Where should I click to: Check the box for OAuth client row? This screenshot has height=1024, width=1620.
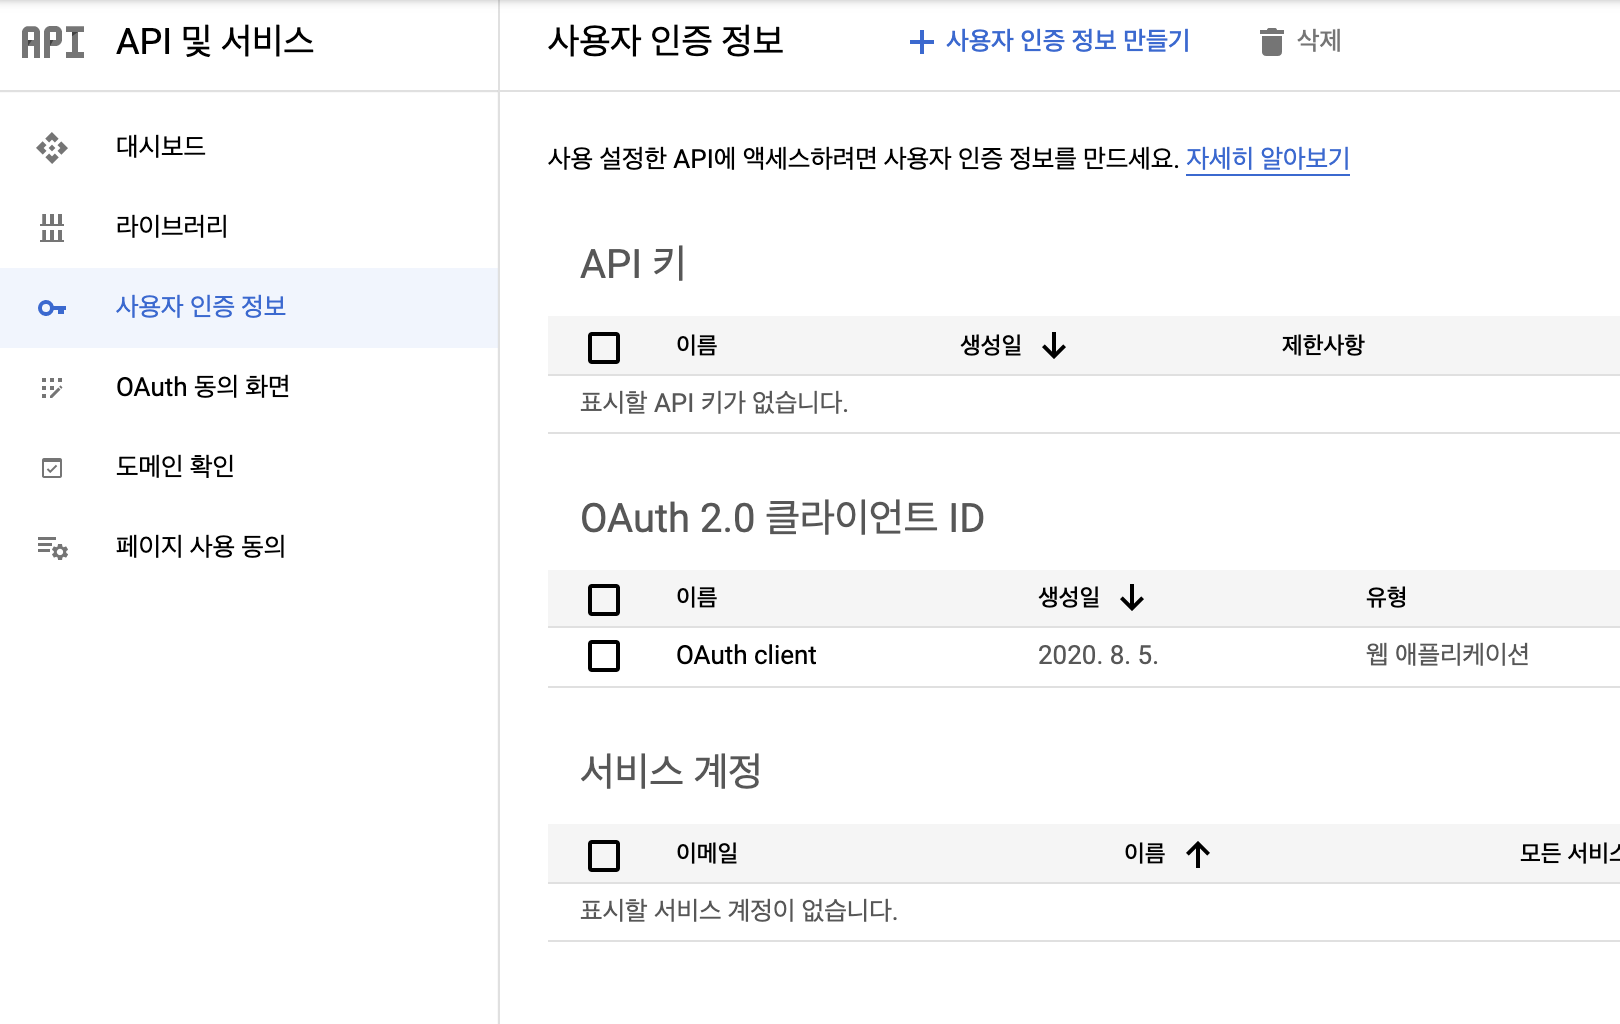click(604, 656)
